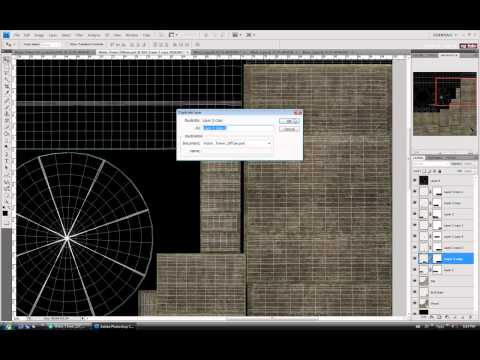The width and height of the screenshot is (480, 360).
Task: Toggle visibility of the selected blue layer
Action: [415, 258]
